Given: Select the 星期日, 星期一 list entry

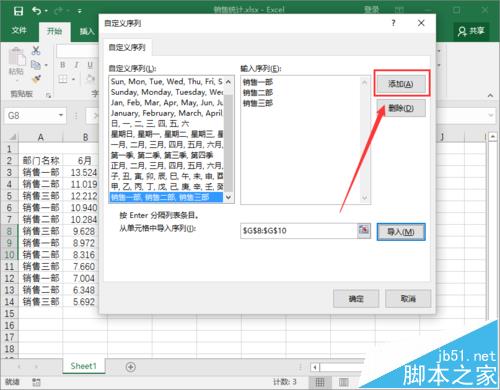Looking at the screenshot, I should point(167,134).
